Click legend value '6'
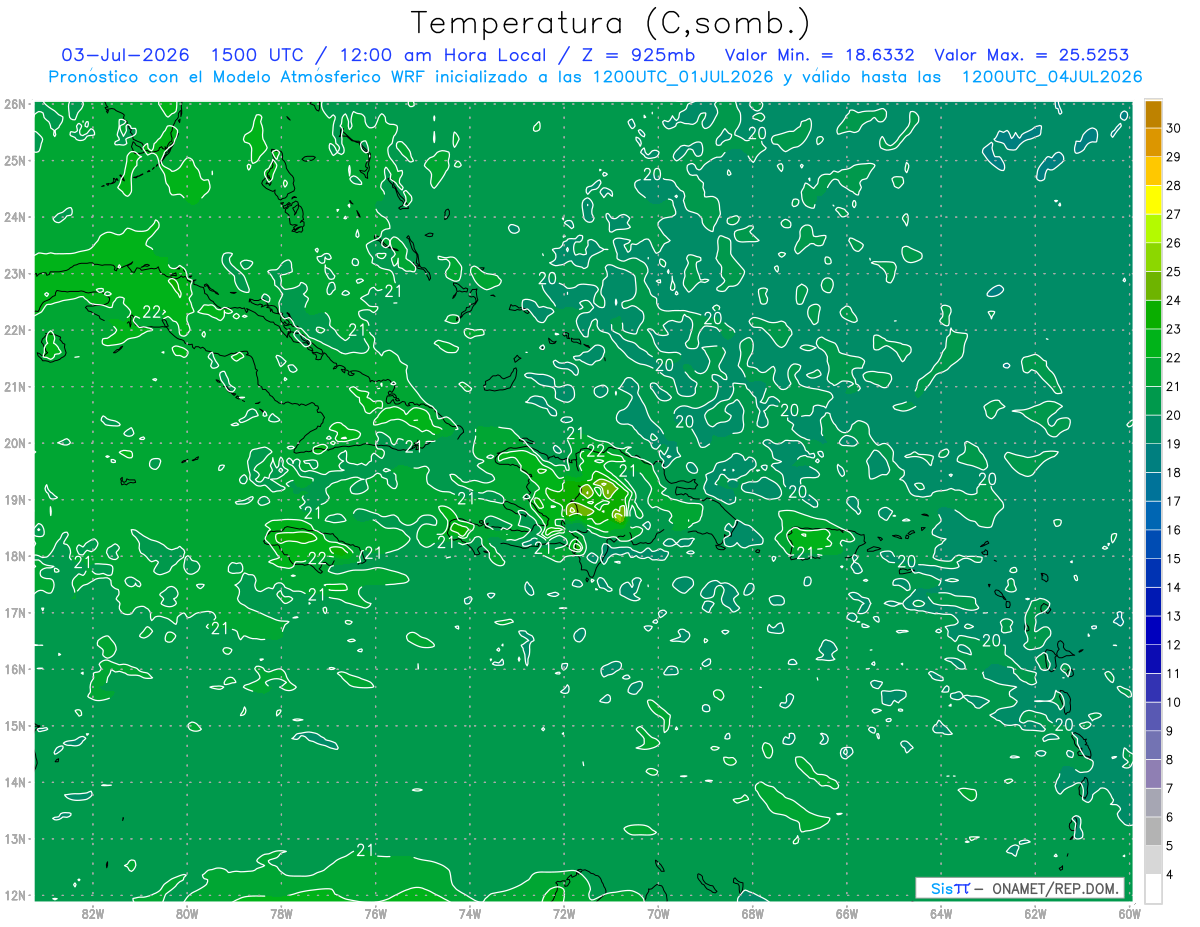Screen dimensions: 1200x927 1170,817
